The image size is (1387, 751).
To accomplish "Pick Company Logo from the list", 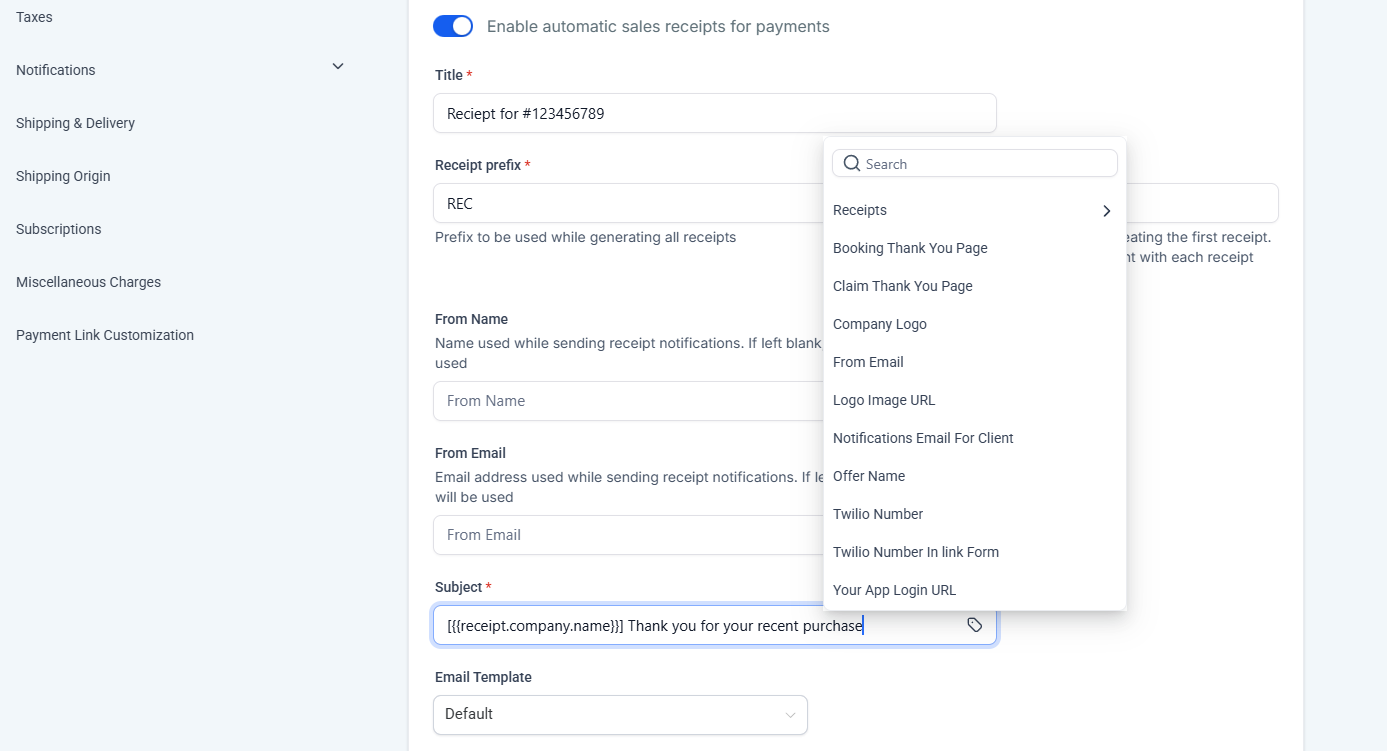I will (x=879, y=324).
